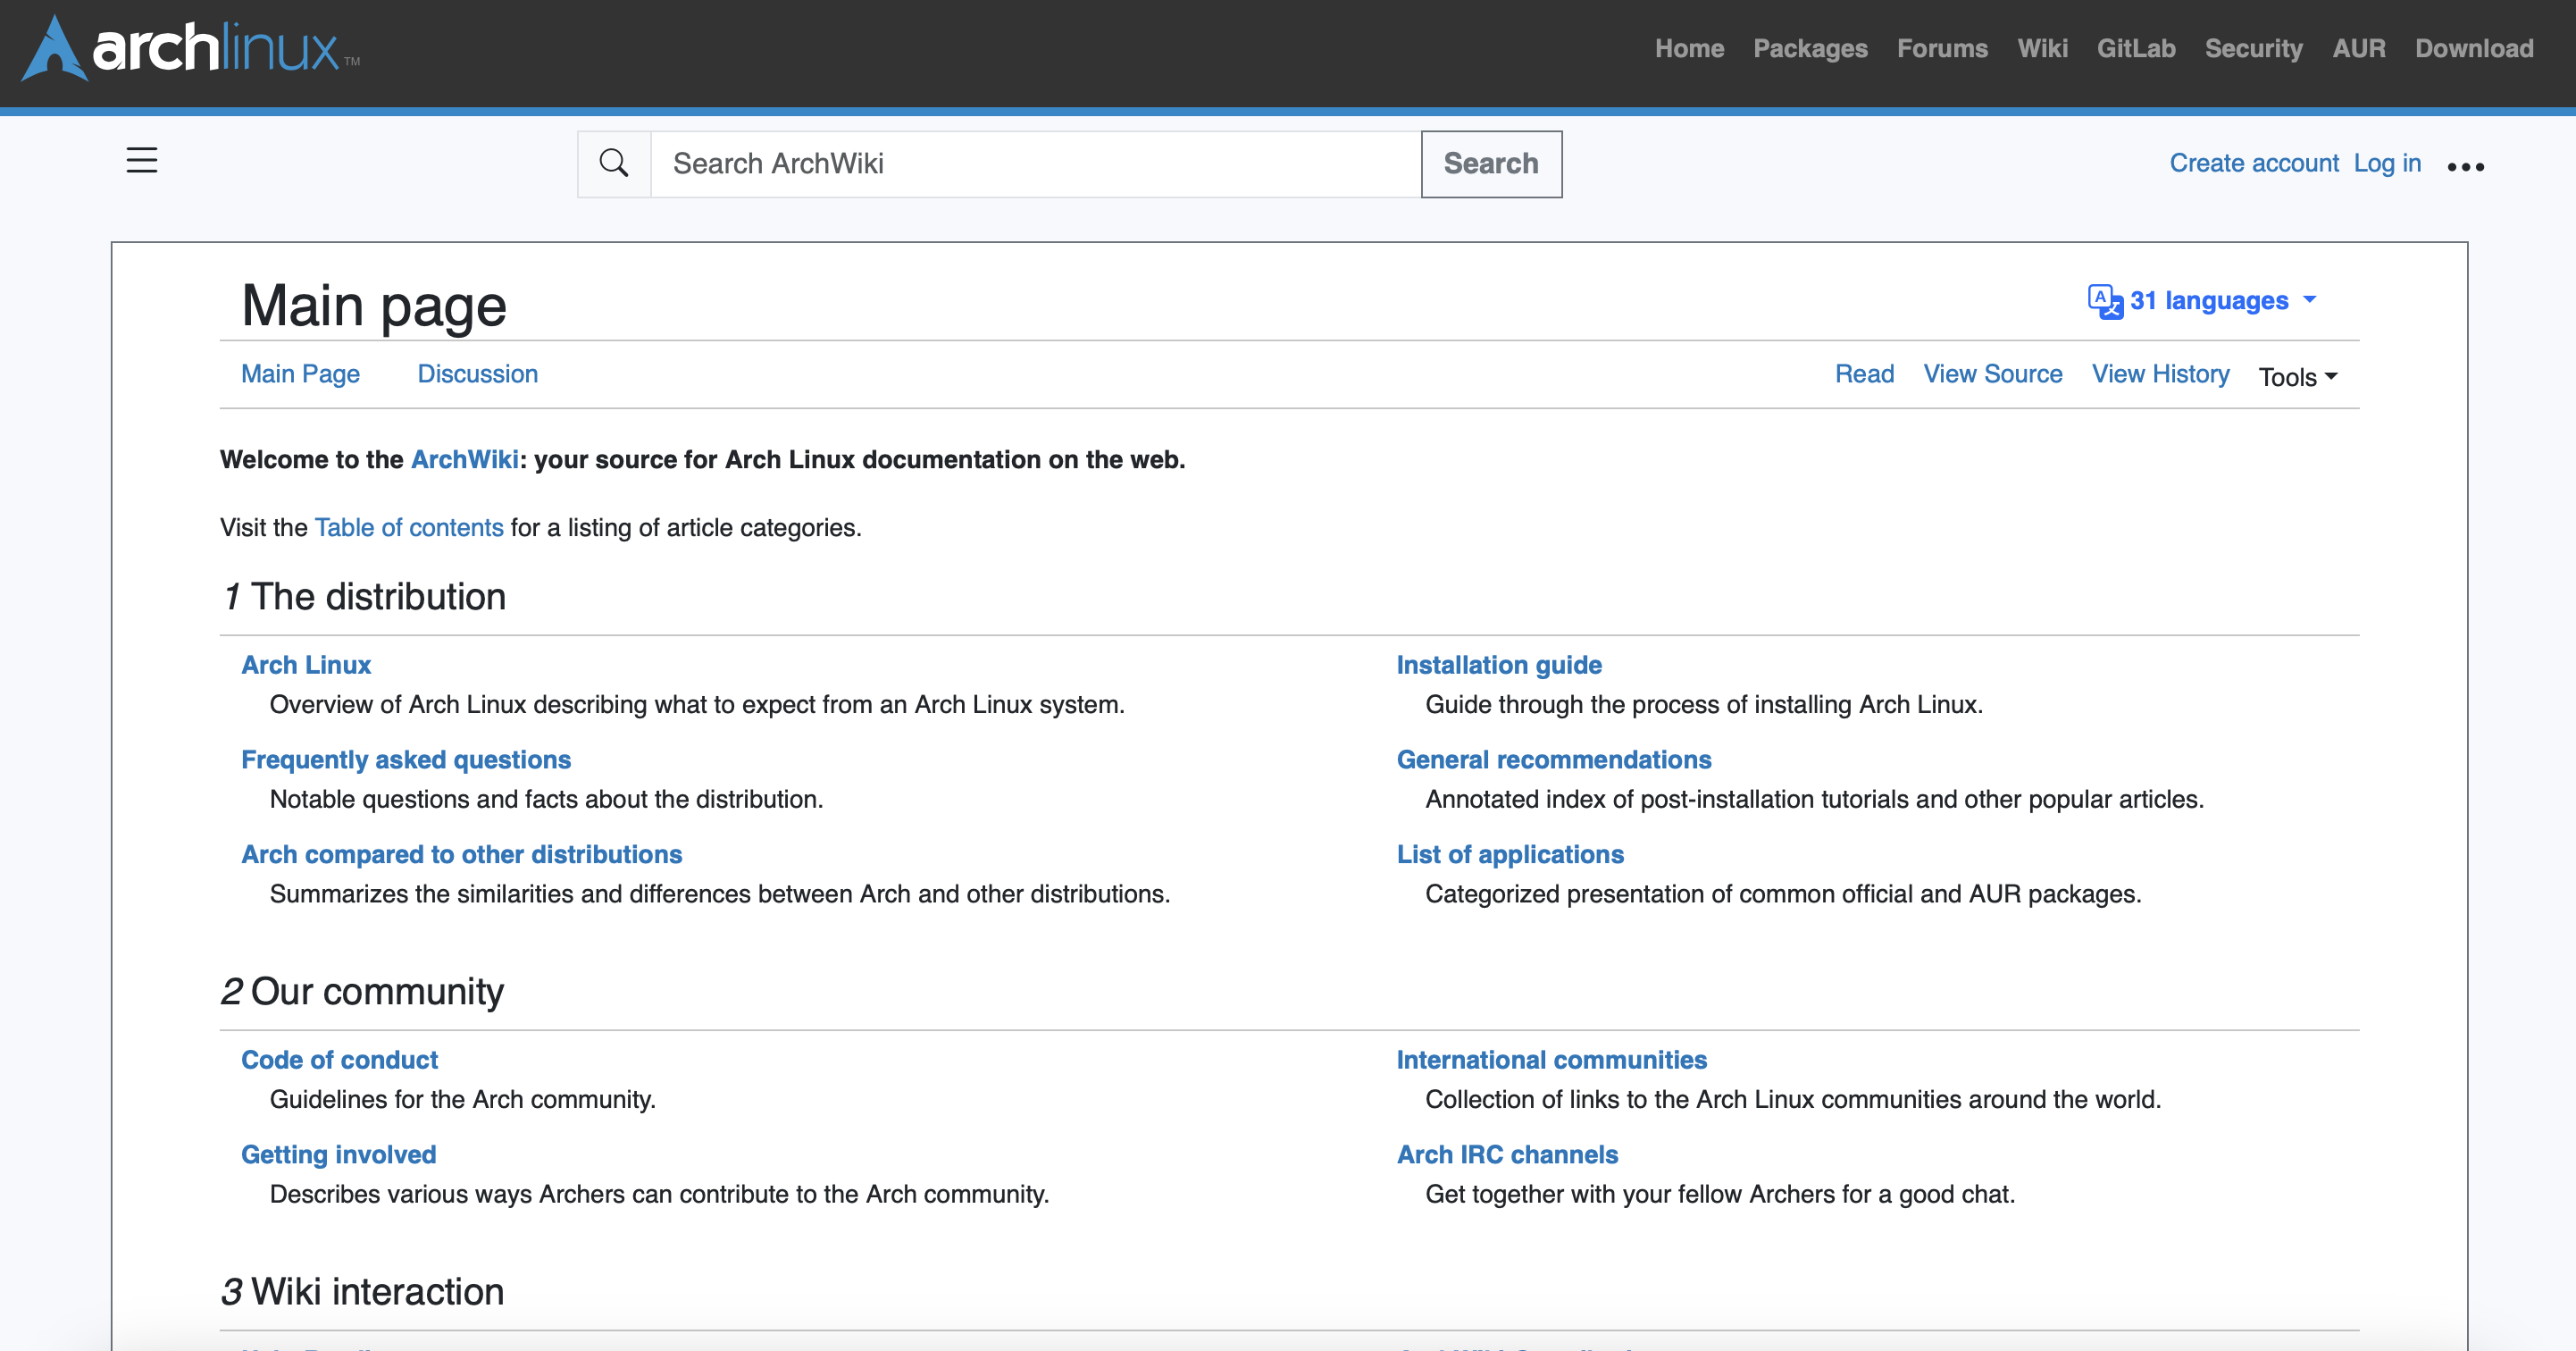Open the hamburger sidebar menu
The image size is (2576, 1351).
[141, 161]
